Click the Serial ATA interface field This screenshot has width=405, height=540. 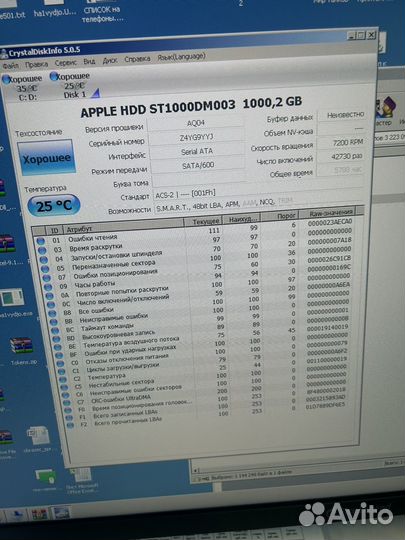tap(197, 151)
